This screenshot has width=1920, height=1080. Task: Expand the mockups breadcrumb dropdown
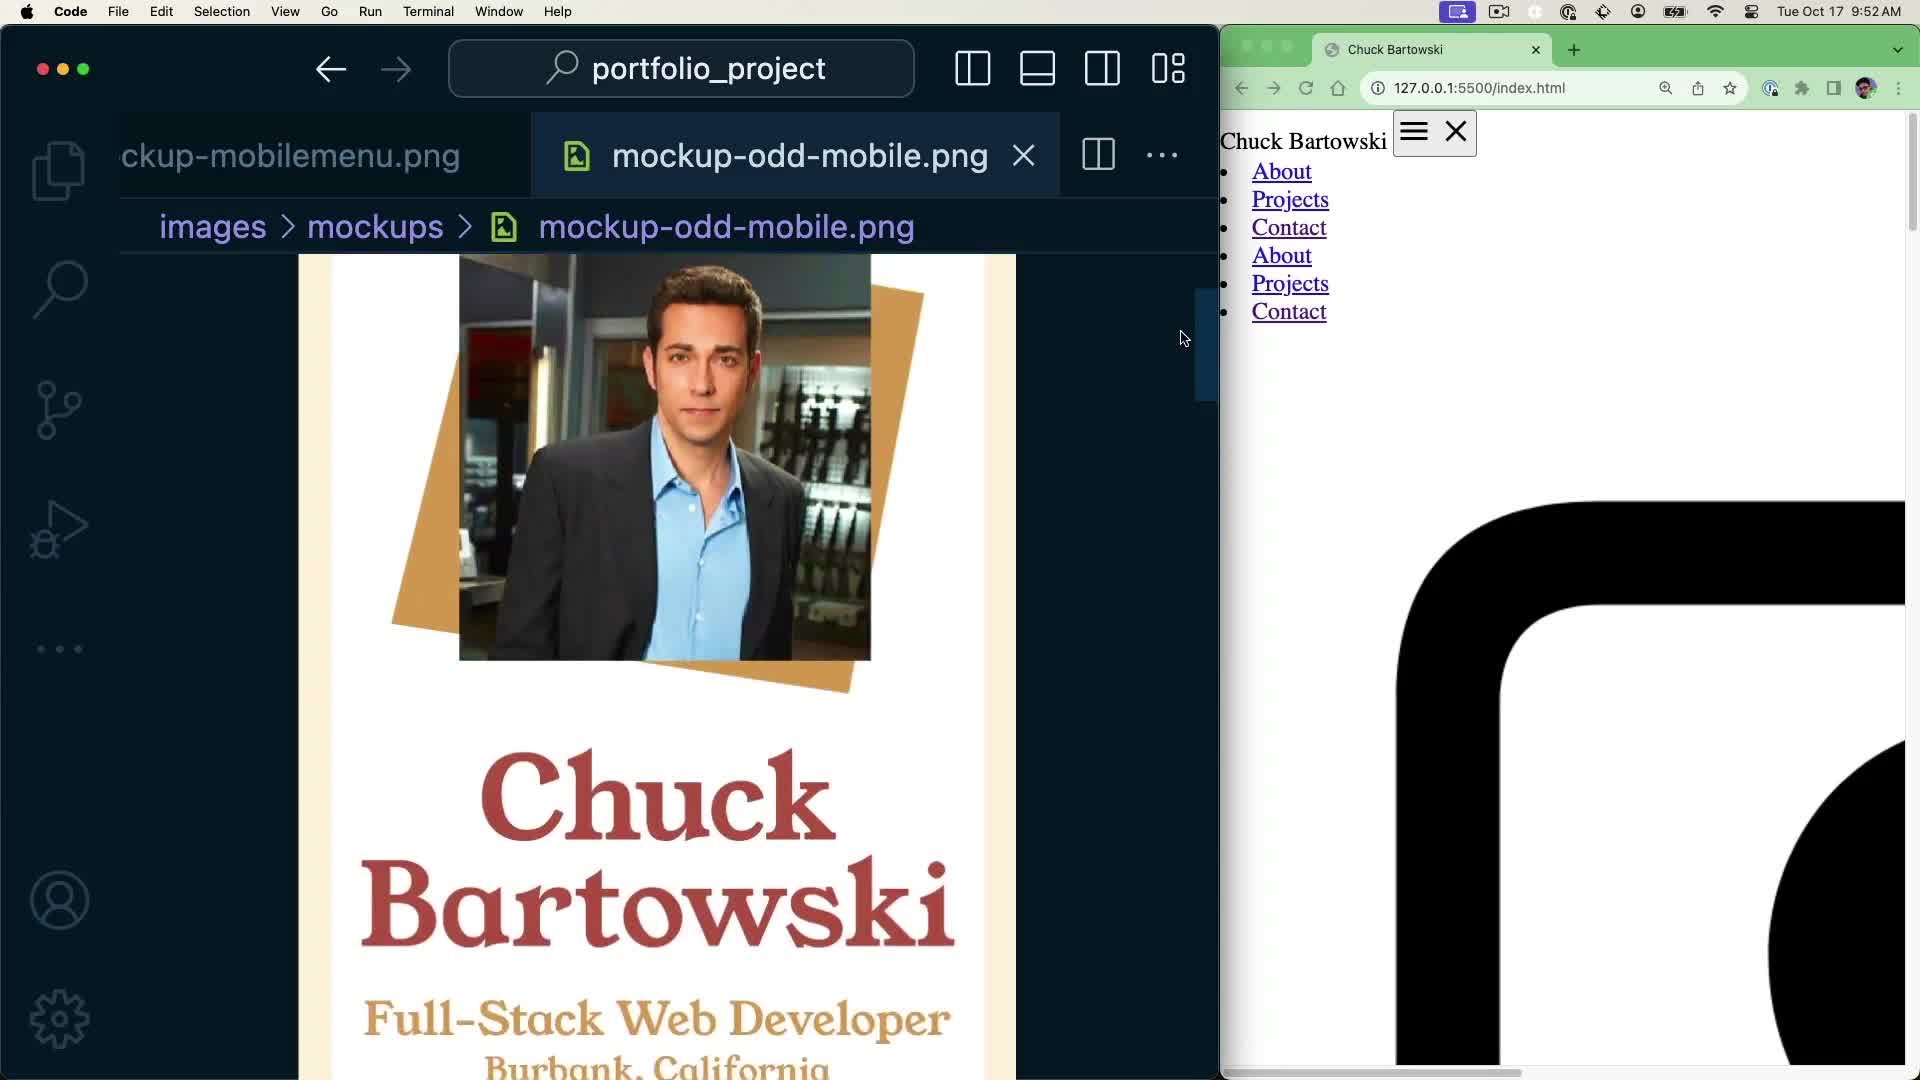click(372, 227)
